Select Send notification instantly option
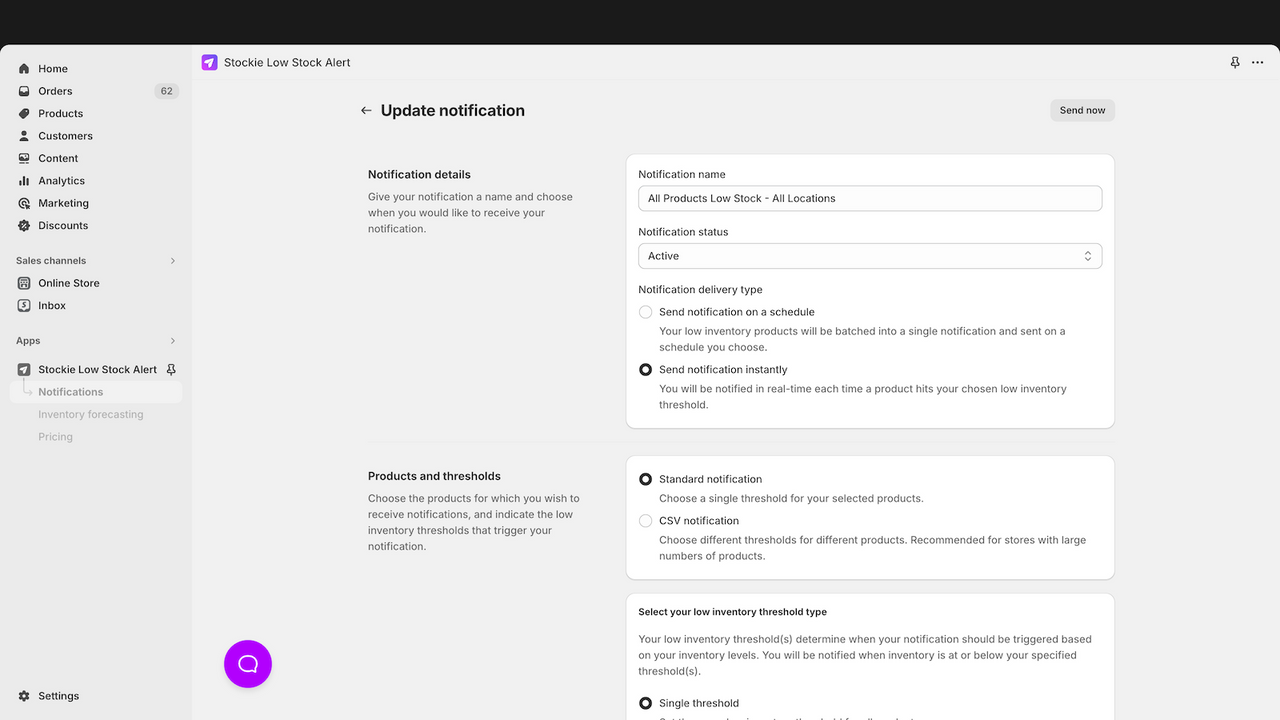The width and height of the screenshot is (1280, 720). (646, 370)
